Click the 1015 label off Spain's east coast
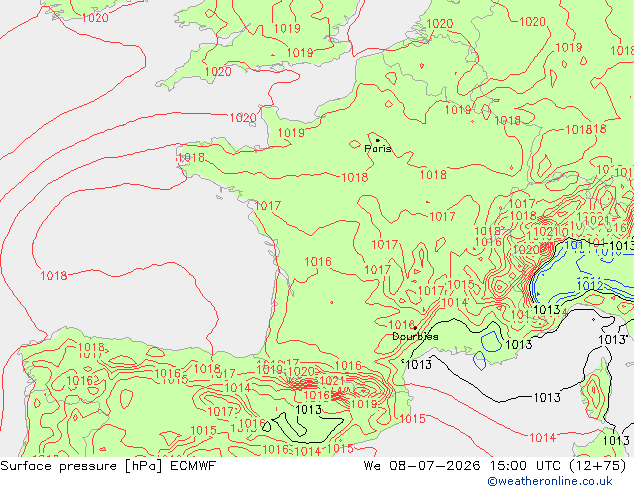This screenshot has width=634, height=490. (412, 418)
